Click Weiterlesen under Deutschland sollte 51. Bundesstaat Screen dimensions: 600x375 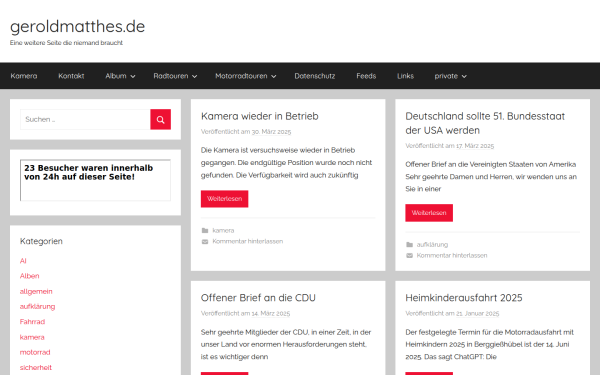pos(429,213)
